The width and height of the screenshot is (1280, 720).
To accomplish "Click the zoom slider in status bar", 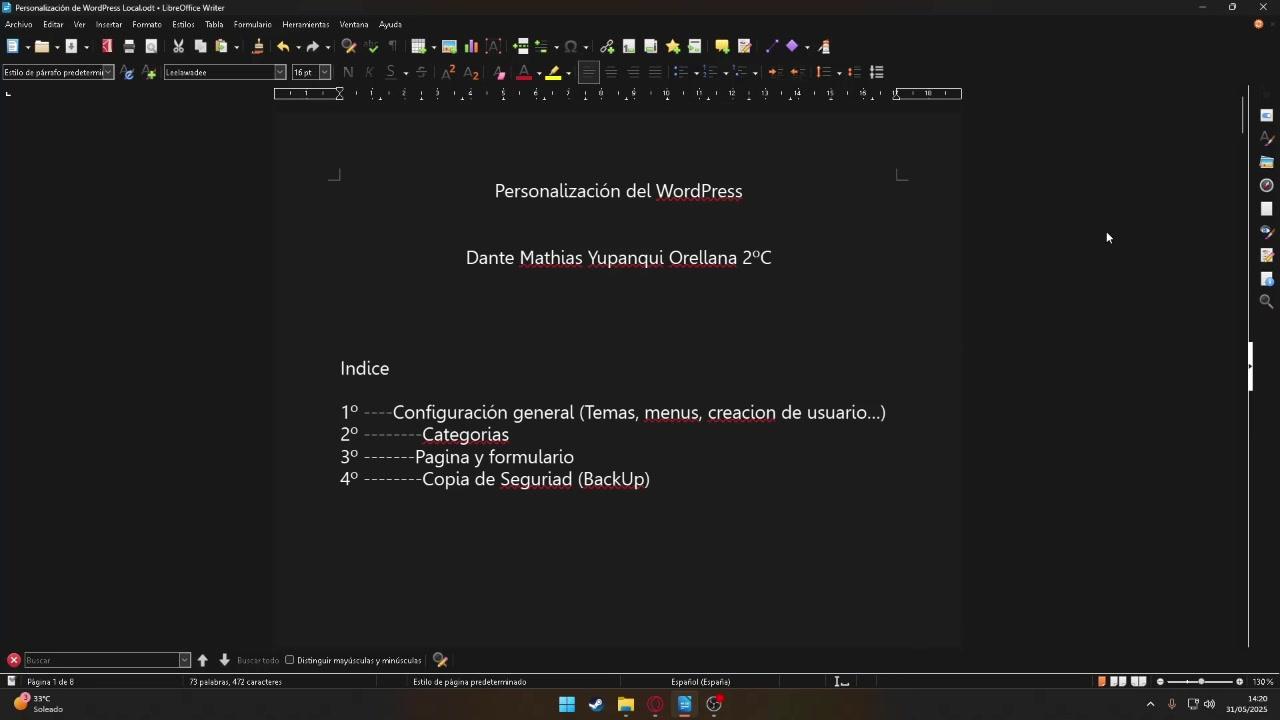I will coord(1200,682).
